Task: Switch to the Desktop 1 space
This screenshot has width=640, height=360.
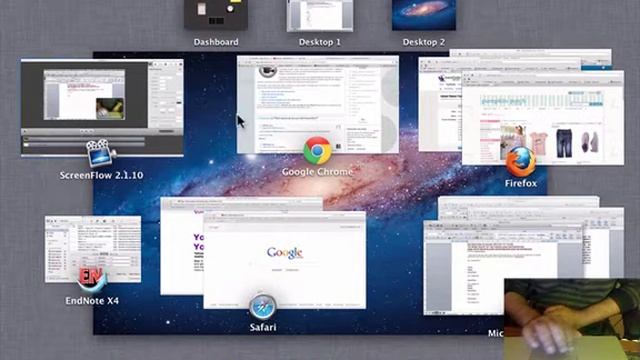Action: 320,16
